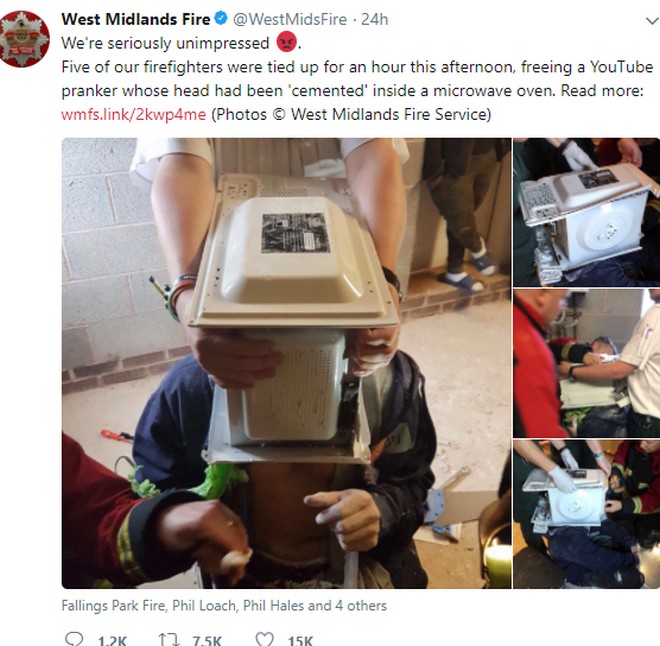The height and width of the screenshot is (646, 660).
Task: Click the angry face emoji
Action: (286, 42)
